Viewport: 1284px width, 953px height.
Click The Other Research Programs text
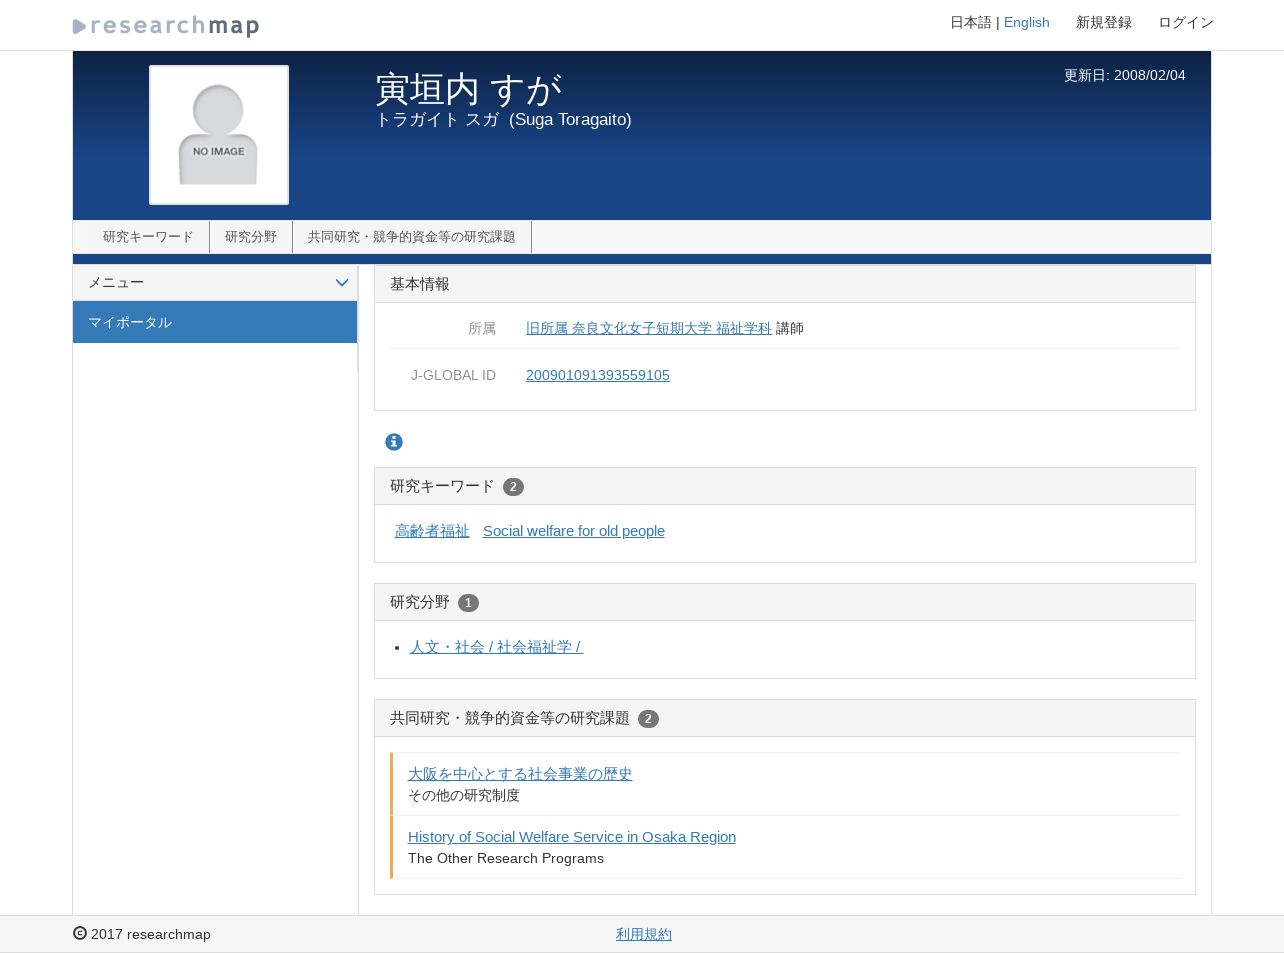click(x=506, y=858)
